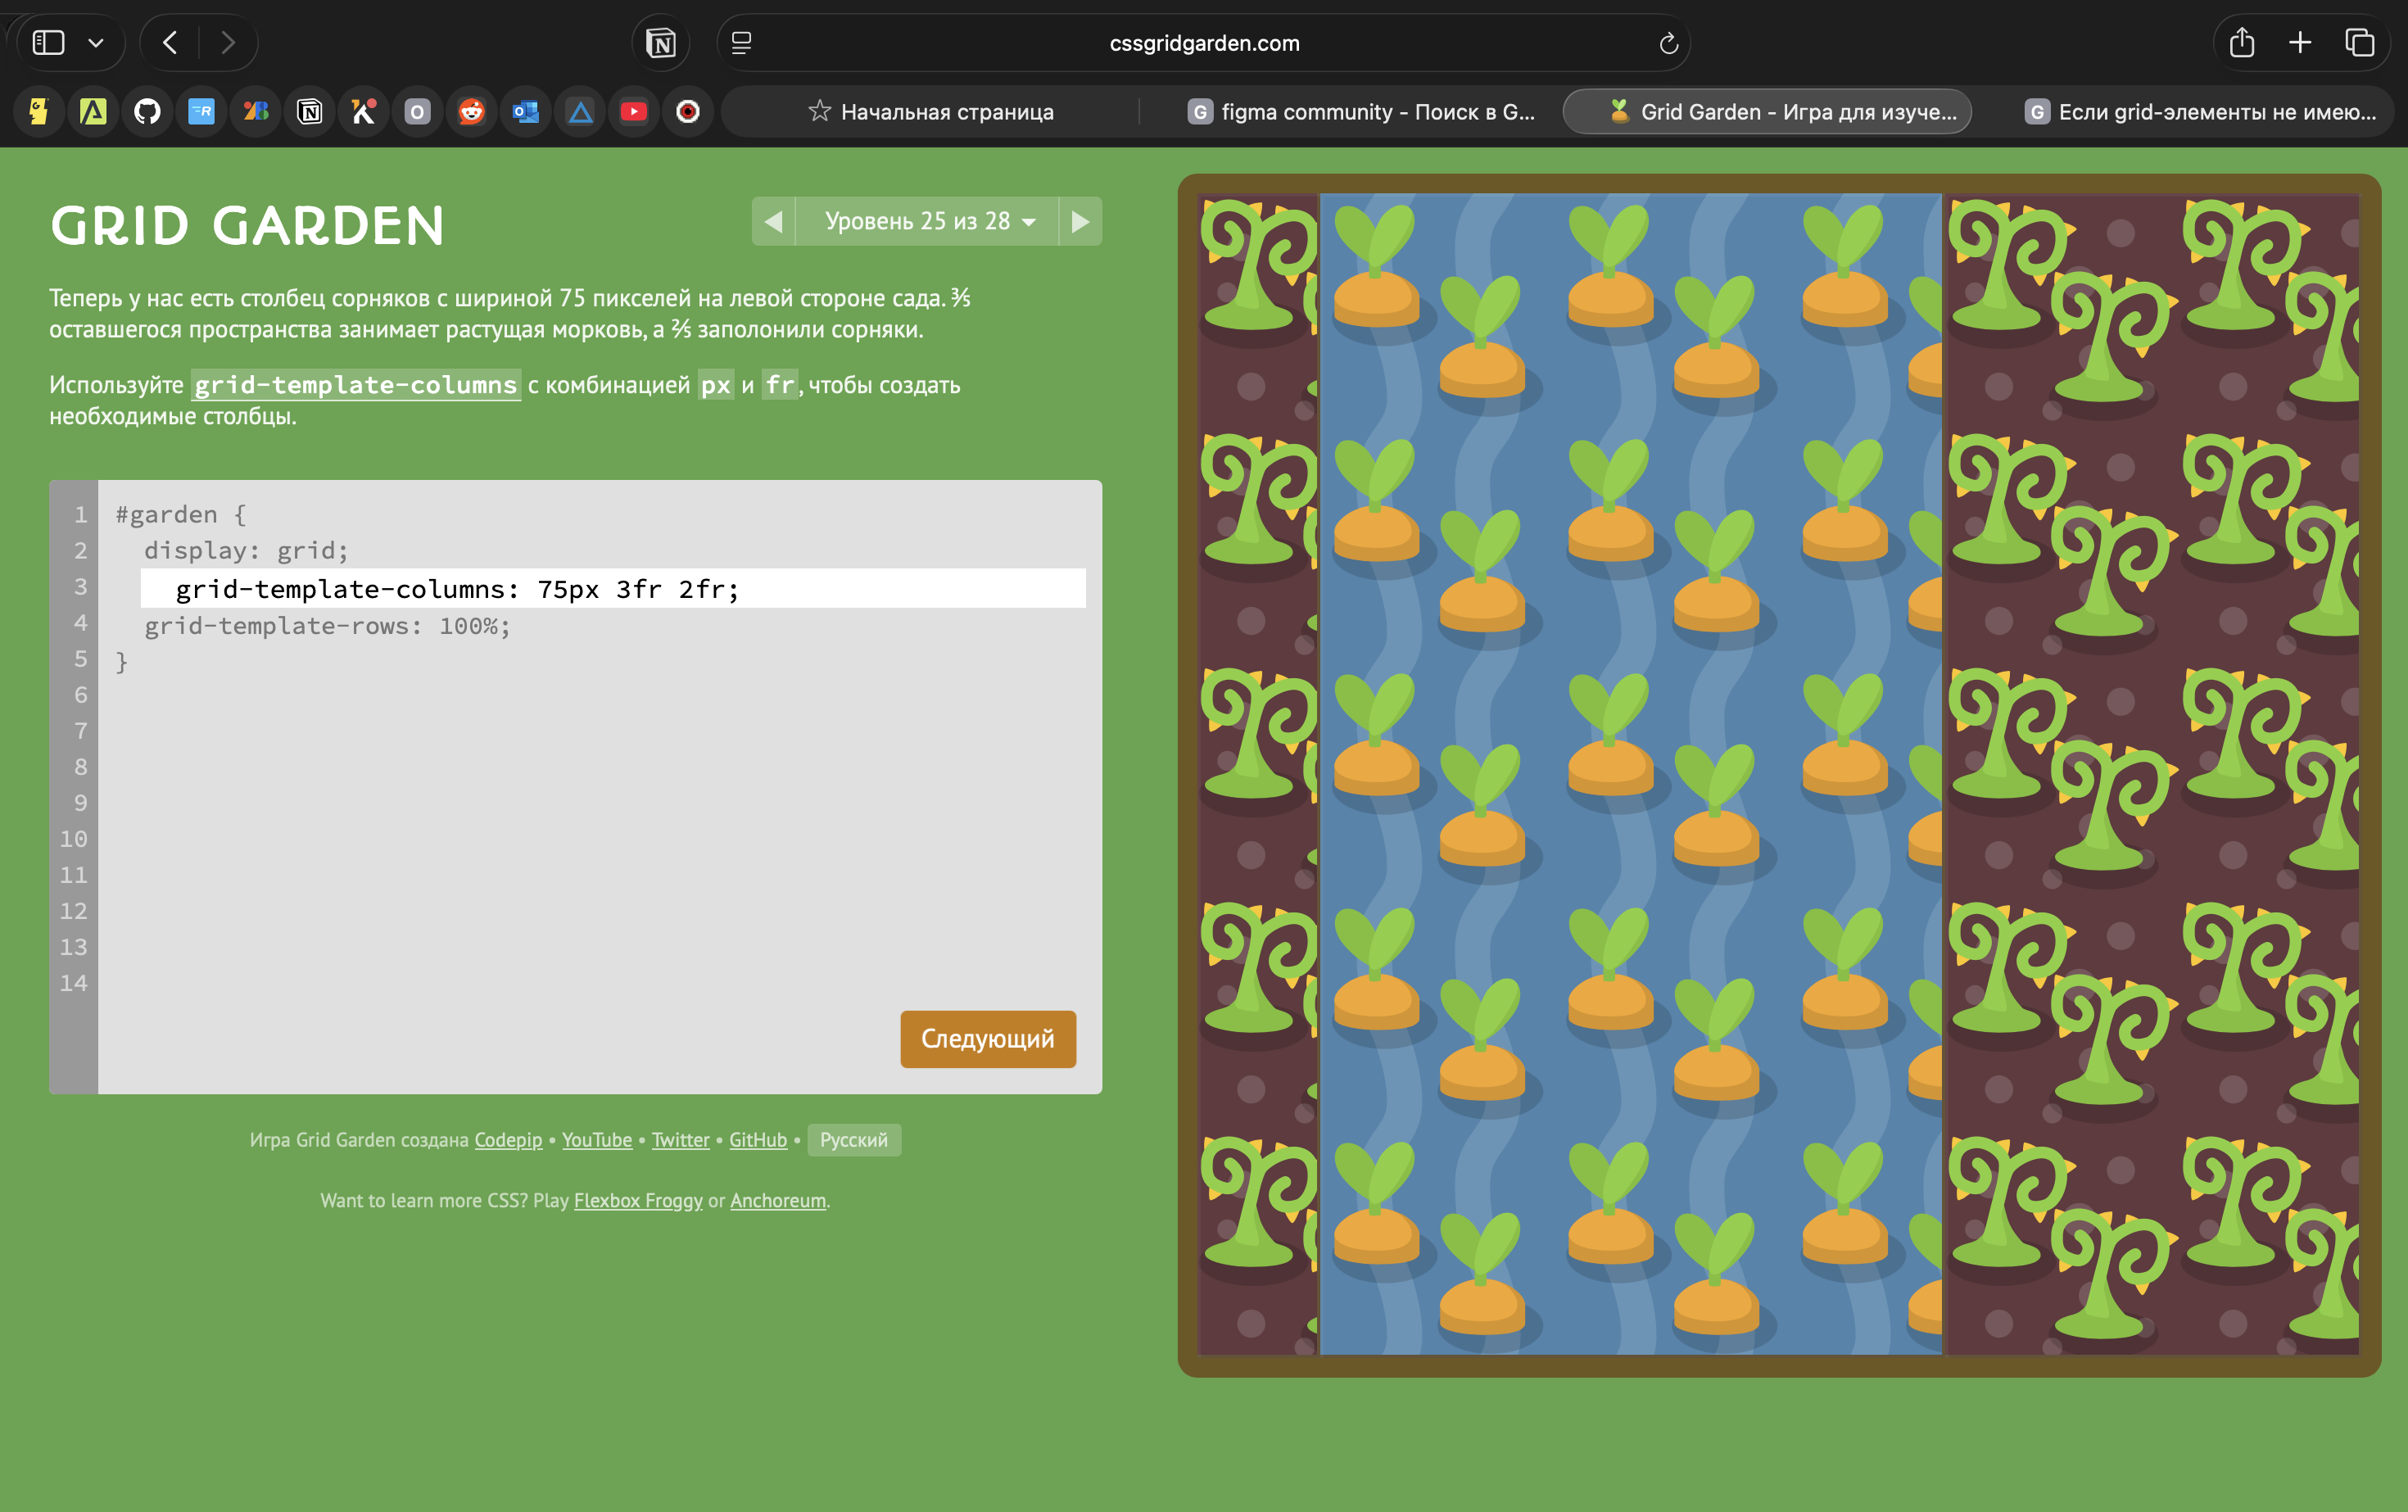This screenshot has width=2408, height=1512.
Task: Open the GitHub pinned tab
Action: click(147, 112)
